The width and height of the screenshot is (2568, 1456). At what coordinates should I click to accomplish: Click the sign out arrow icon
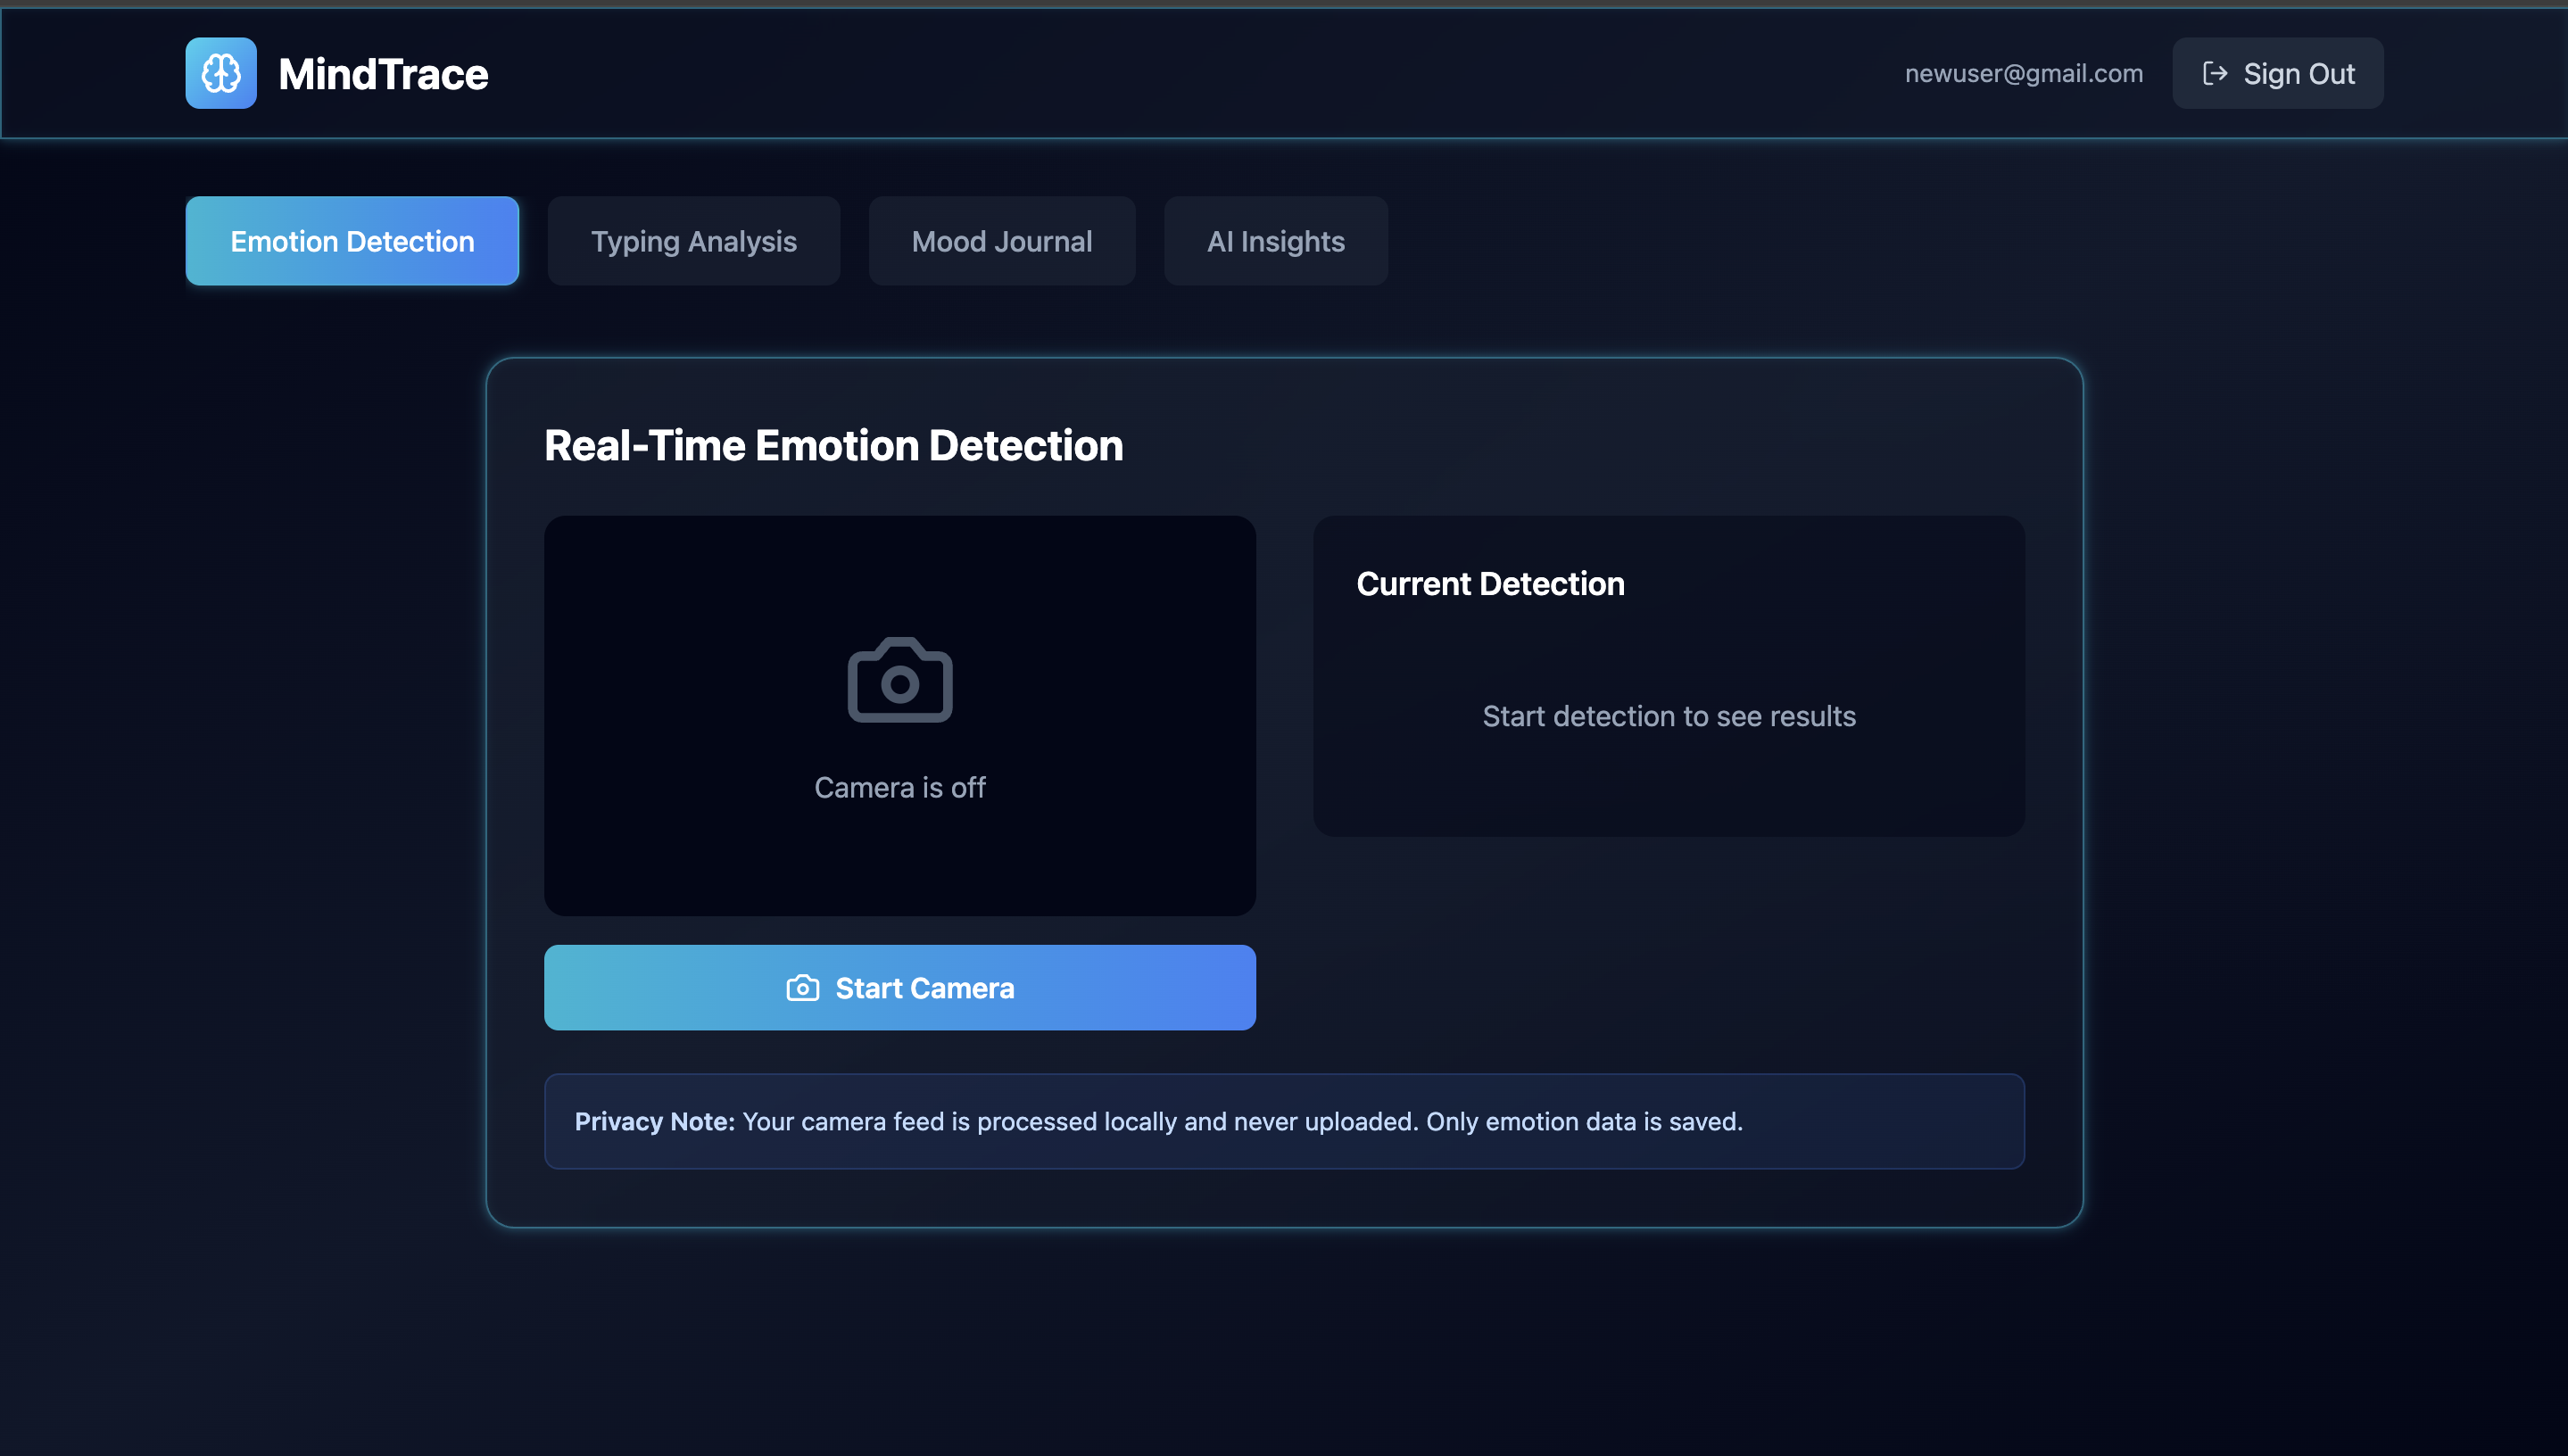[x=2214, y=73]
